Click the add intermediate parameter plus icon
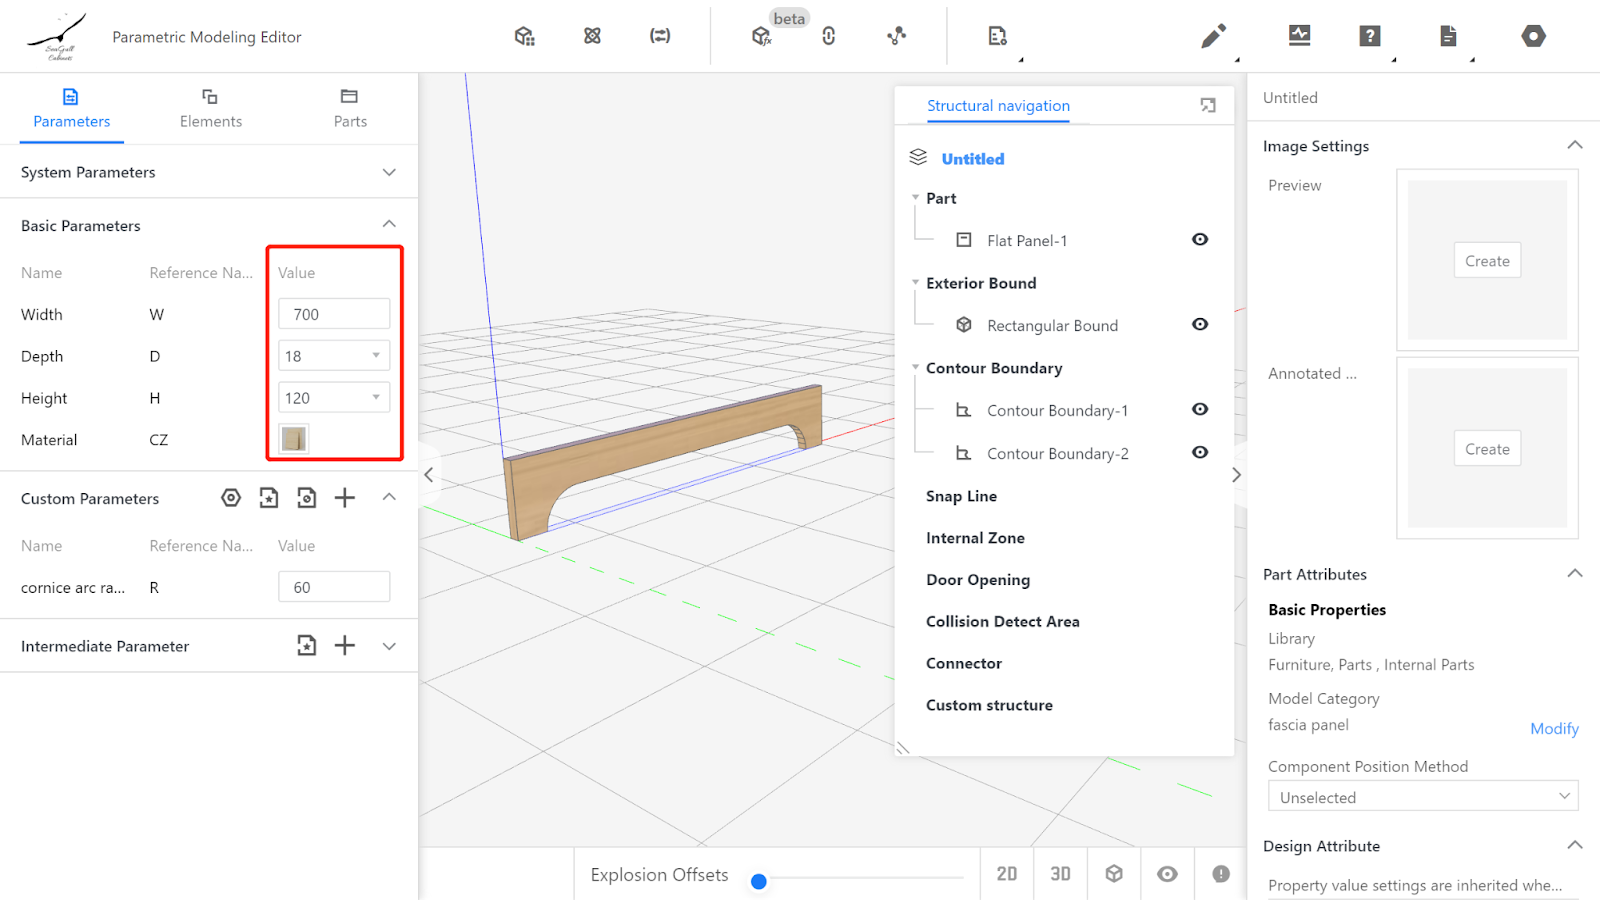 click(345, 646)
